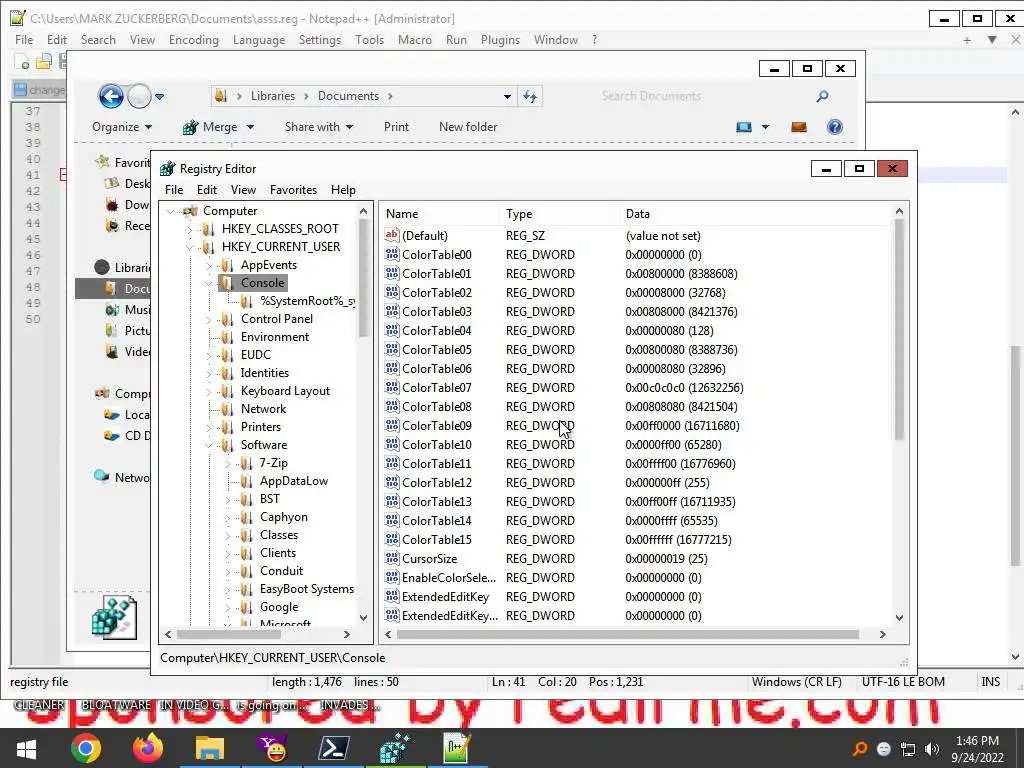This screenshot has height=768, width=1024.
Task: Open the Registry Editor Edit menu
Action: click(x=206, y=189)
